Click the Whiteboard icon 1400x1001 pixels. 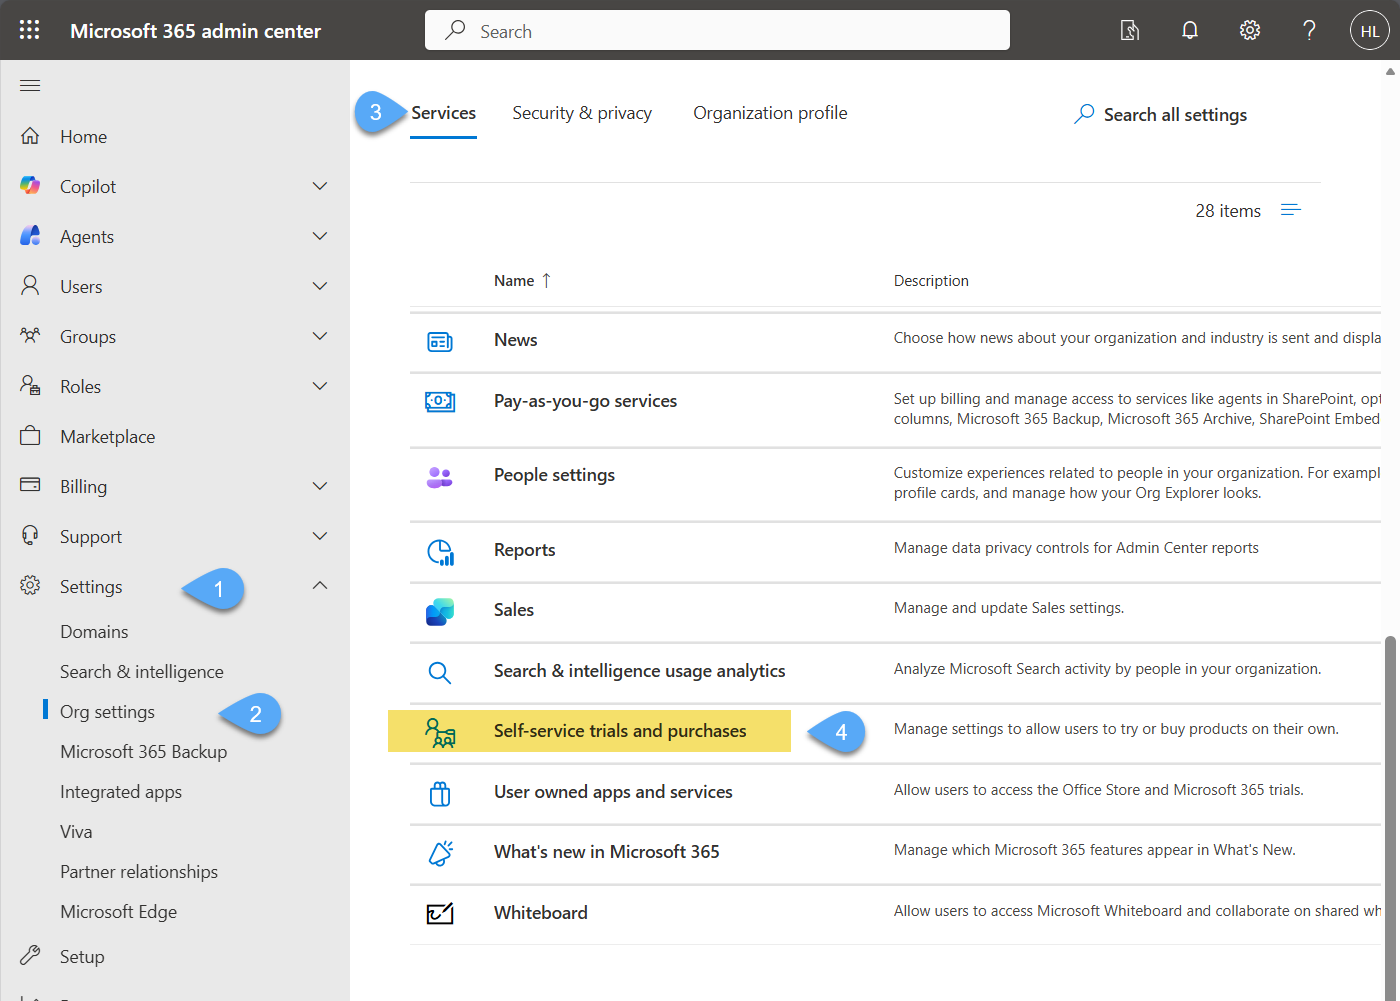(440, 914)
